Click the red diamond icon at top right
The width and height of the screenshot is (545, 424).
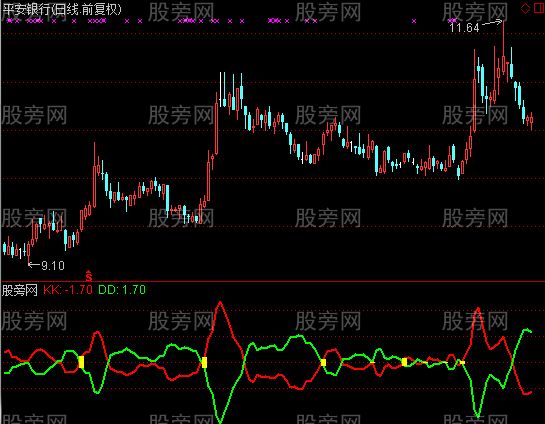pos(525,8)
